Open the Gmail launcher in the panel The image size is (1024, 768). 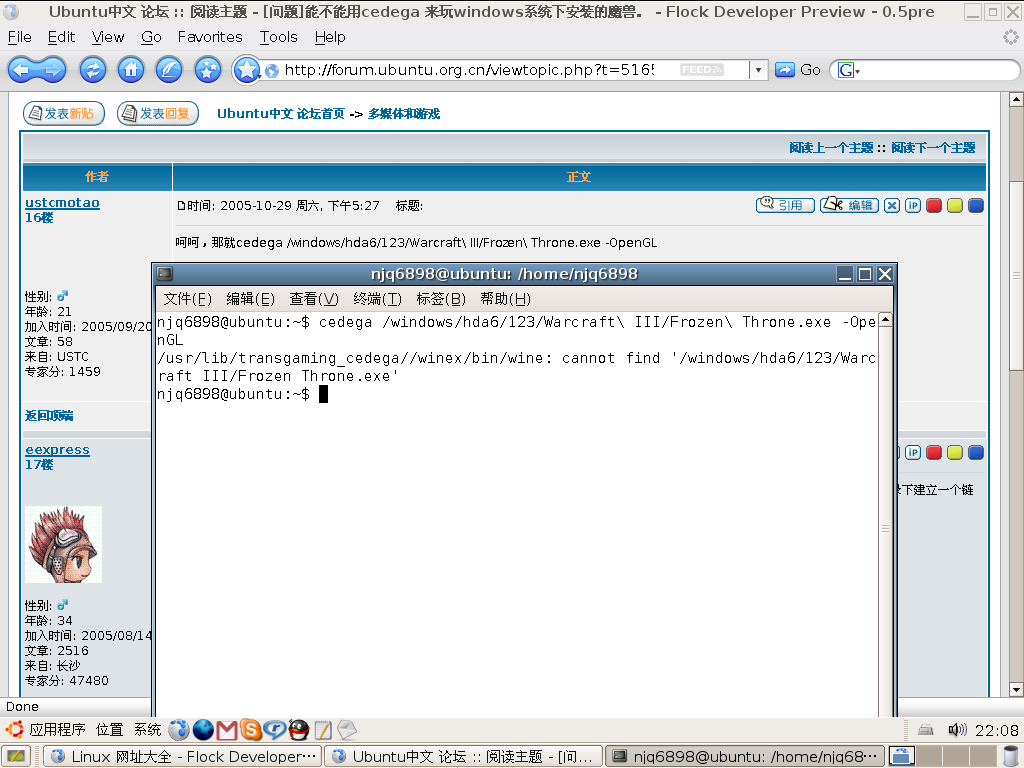point(227,730)
